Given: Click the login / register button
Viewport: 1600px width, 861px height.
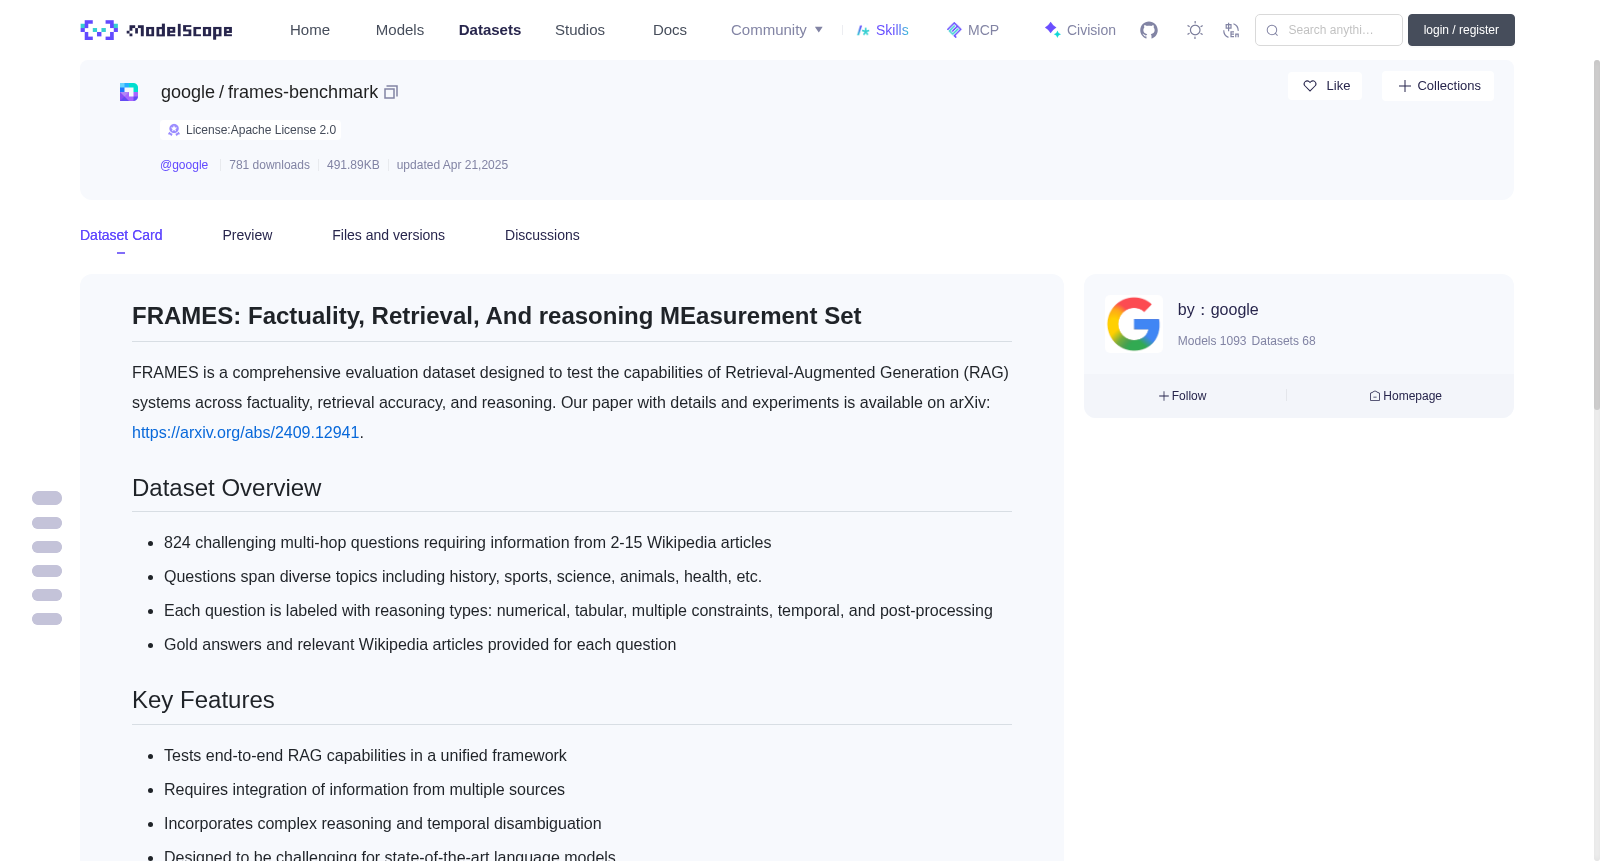Looking at the screenshot, I should pyautogui.click(x=1461, y=30).
